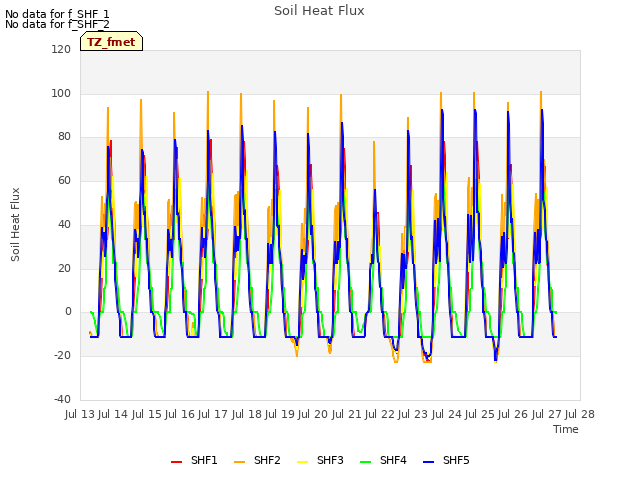640x480 pixels.
Task: Click the y-axis value 60
Action: pyautogui.click(x=64, y=180)
